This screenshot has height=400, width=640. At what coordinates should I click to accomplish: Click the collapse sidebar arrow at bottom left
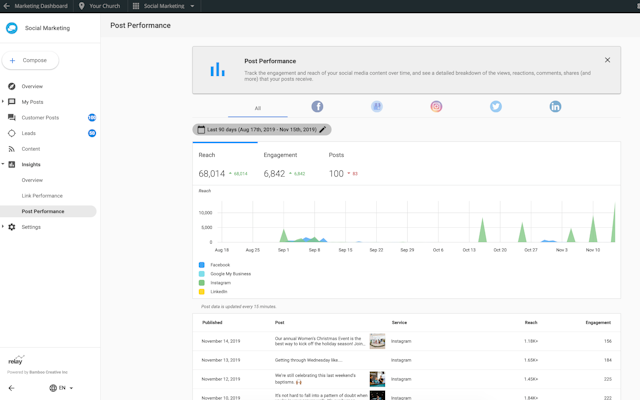[12, 388]
